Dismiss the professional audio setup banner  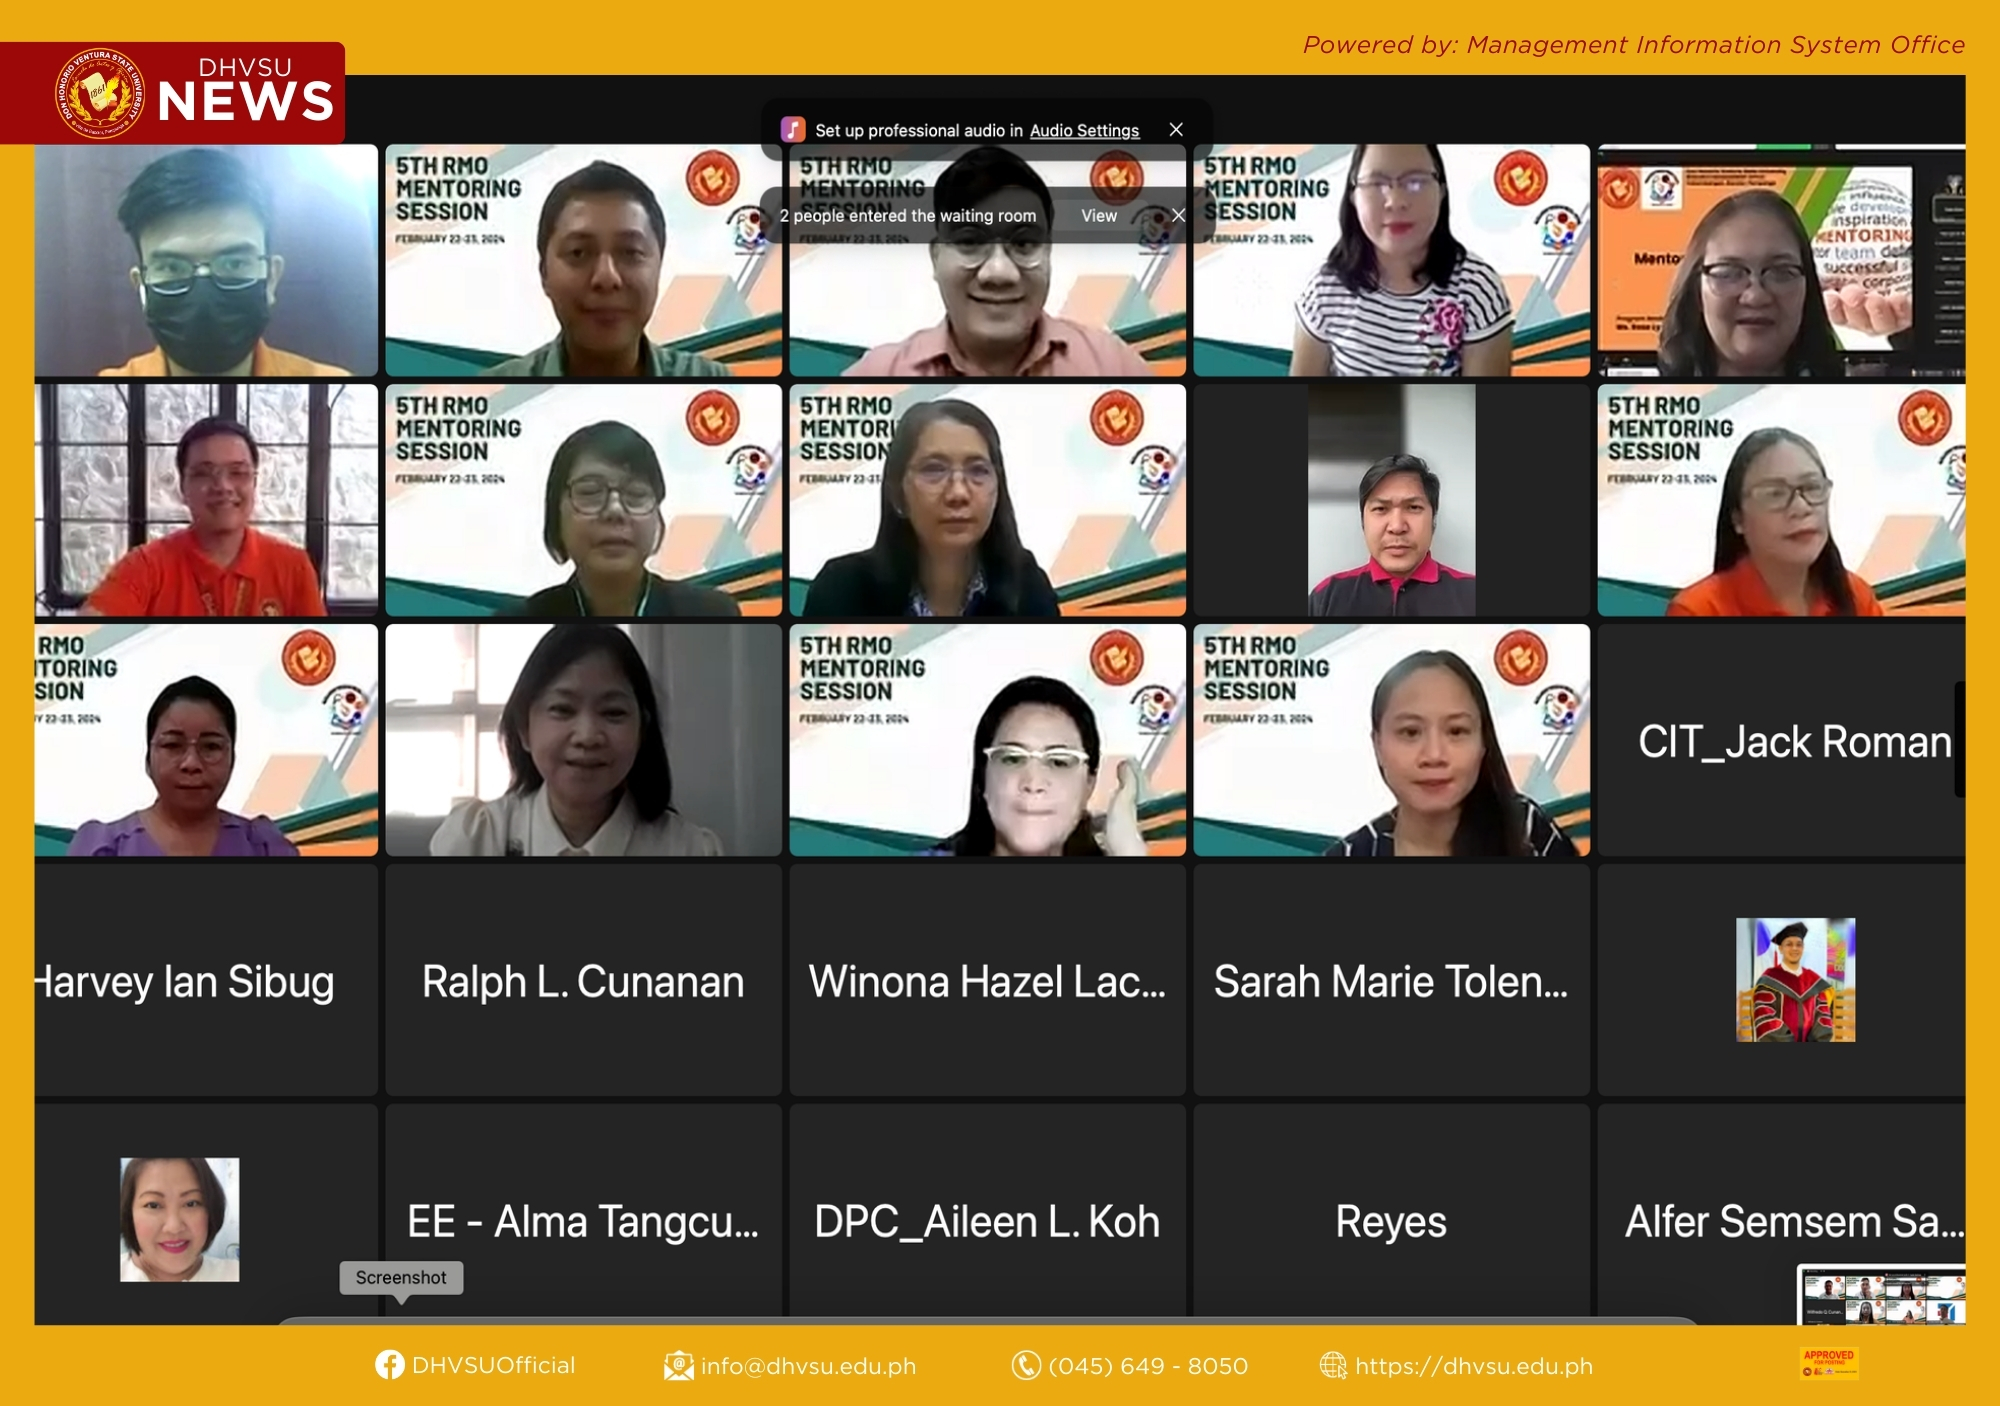coord(1176,130)
